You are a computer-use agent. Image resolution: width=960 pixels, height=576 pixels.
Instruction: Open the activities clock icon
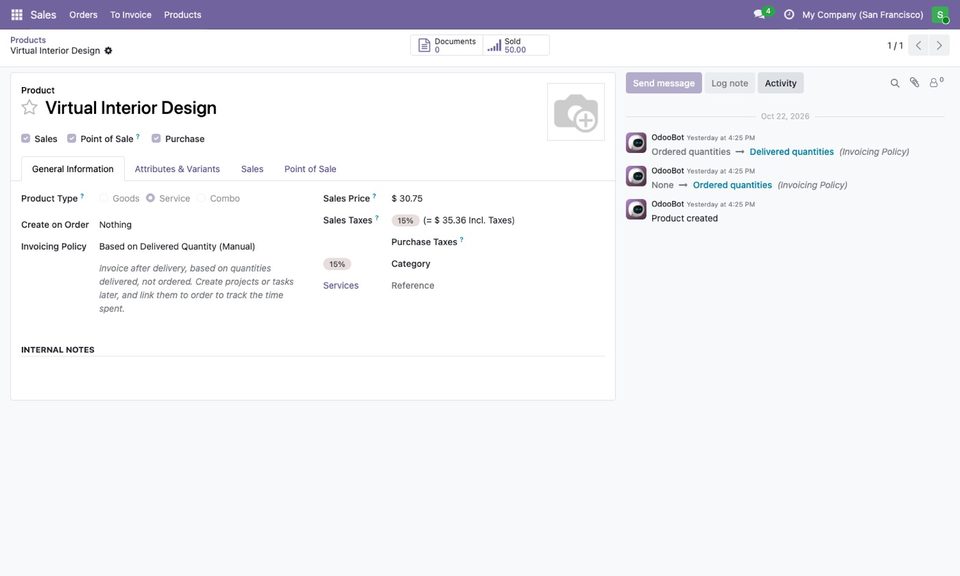tap(789, 15)
